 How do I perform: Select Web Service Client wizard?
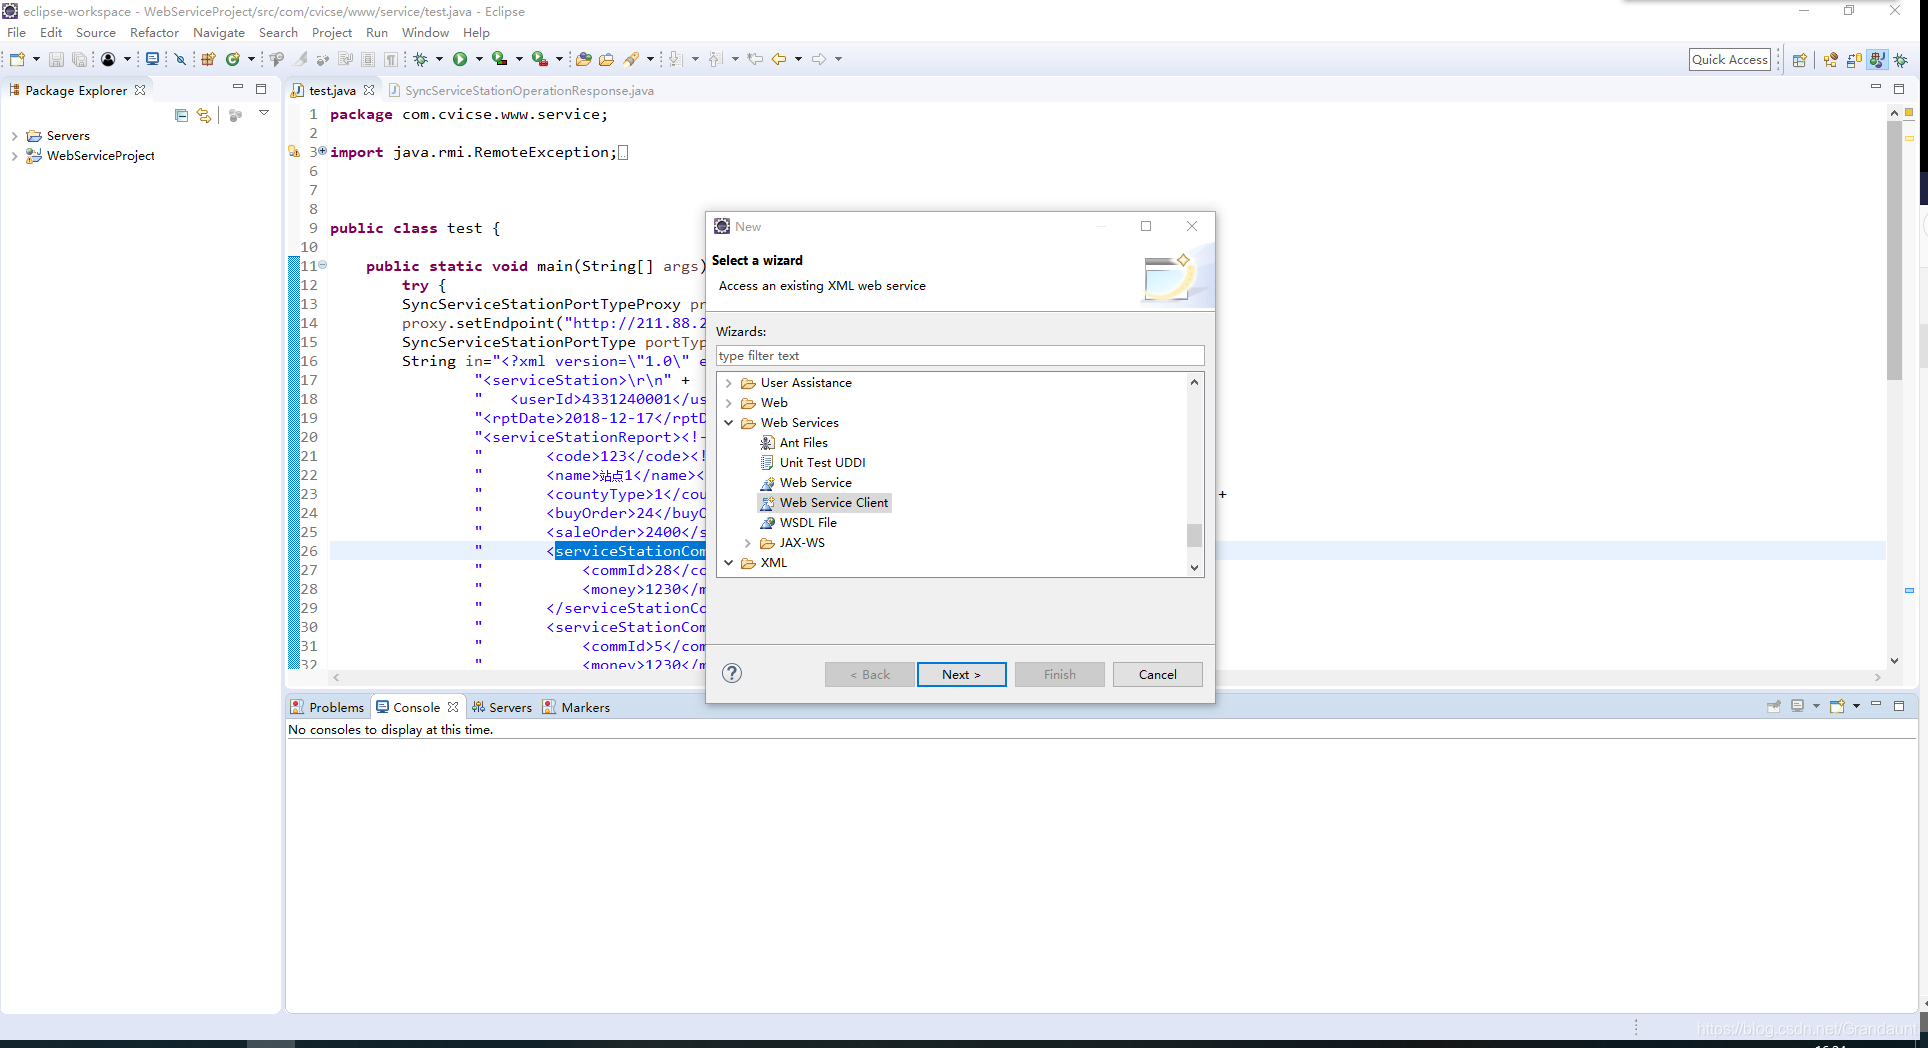(x=825, y=503)
